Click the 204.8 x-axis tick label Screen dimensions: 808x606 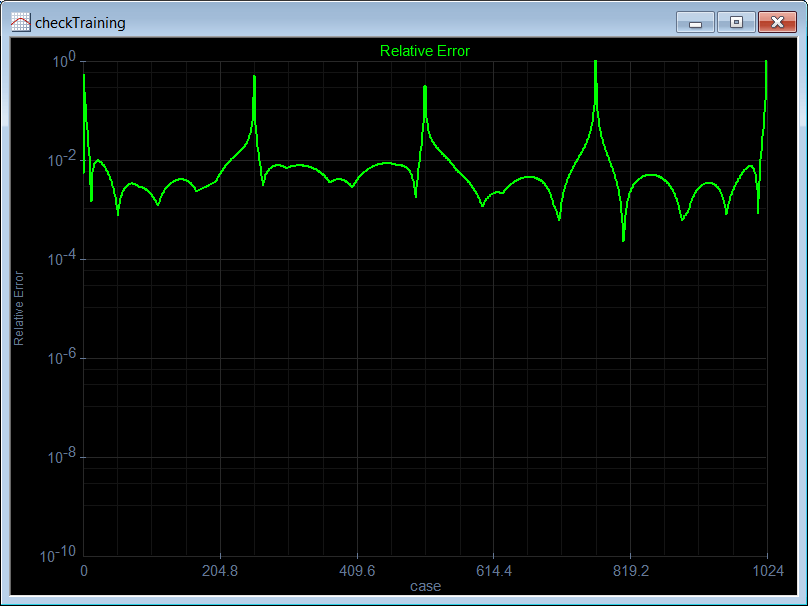pos(220,571)
